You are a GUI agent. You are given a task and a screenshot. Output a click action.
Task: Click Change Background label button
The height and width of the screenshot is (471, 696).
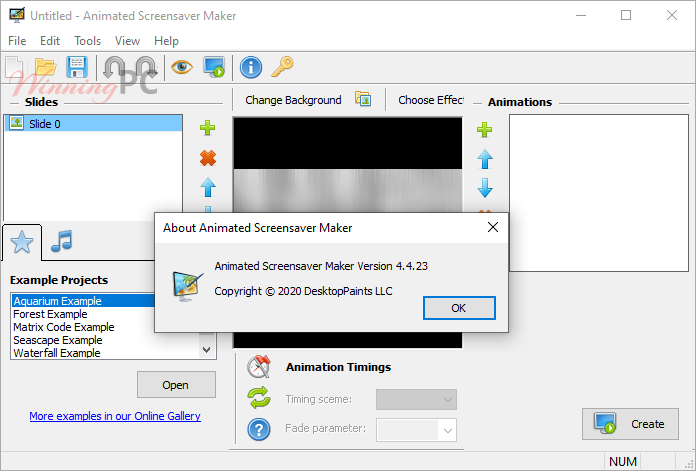pyautogui.click(x=293, y=100)
